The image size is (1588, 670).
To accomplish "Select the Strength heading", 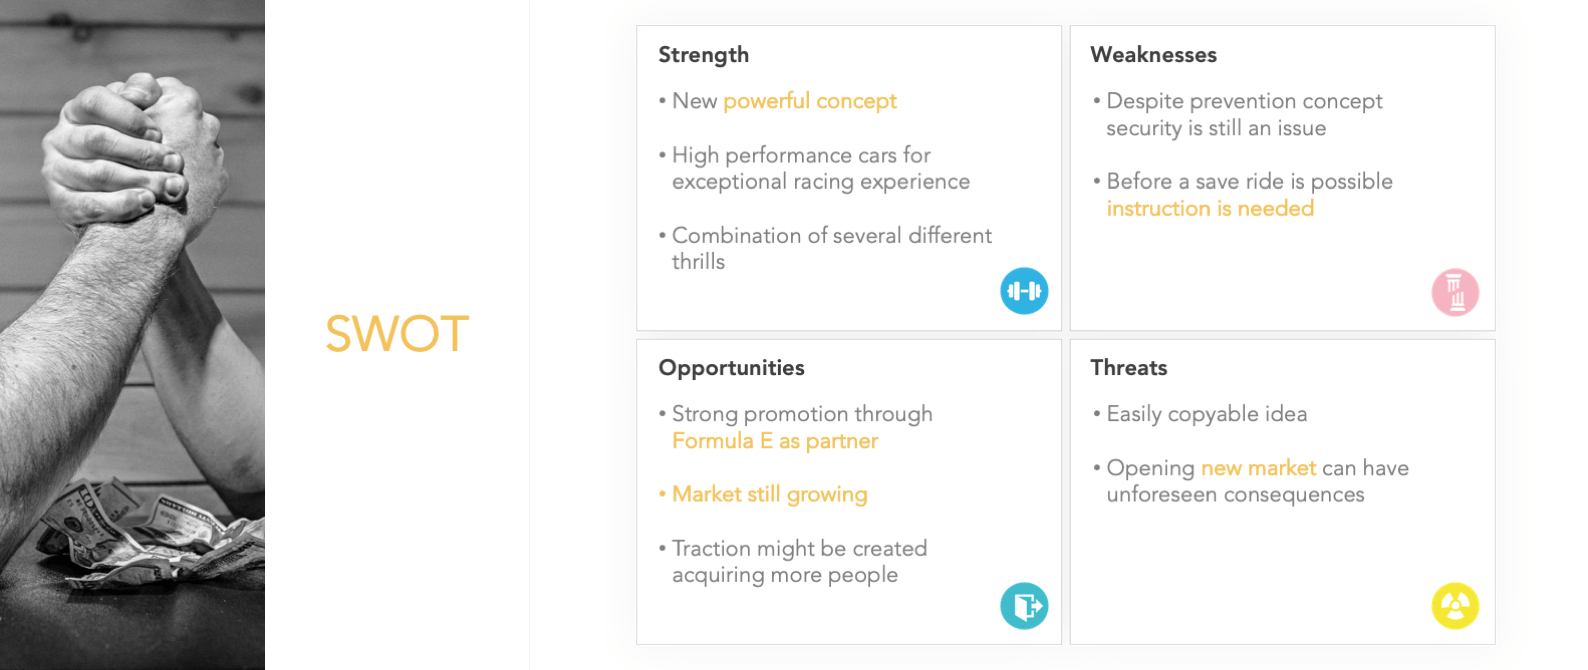I will (x=703, y=55).
